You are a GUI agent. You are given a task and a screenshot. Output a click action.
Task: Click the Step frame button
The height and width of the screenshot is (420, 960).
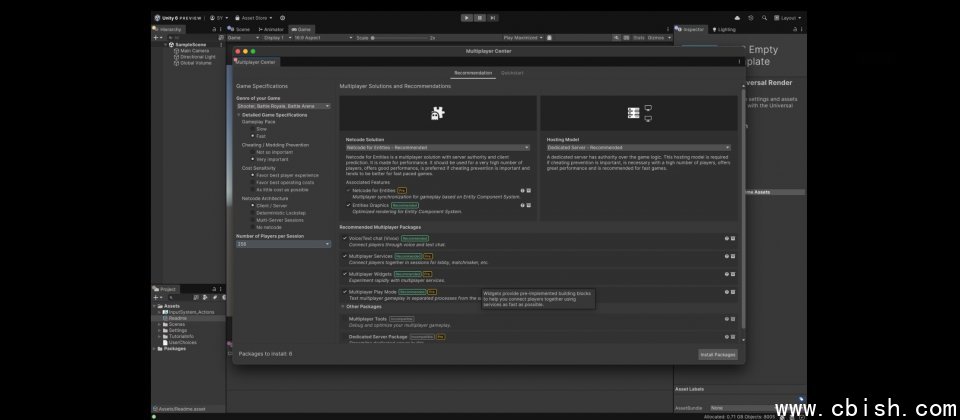point(493,18)
